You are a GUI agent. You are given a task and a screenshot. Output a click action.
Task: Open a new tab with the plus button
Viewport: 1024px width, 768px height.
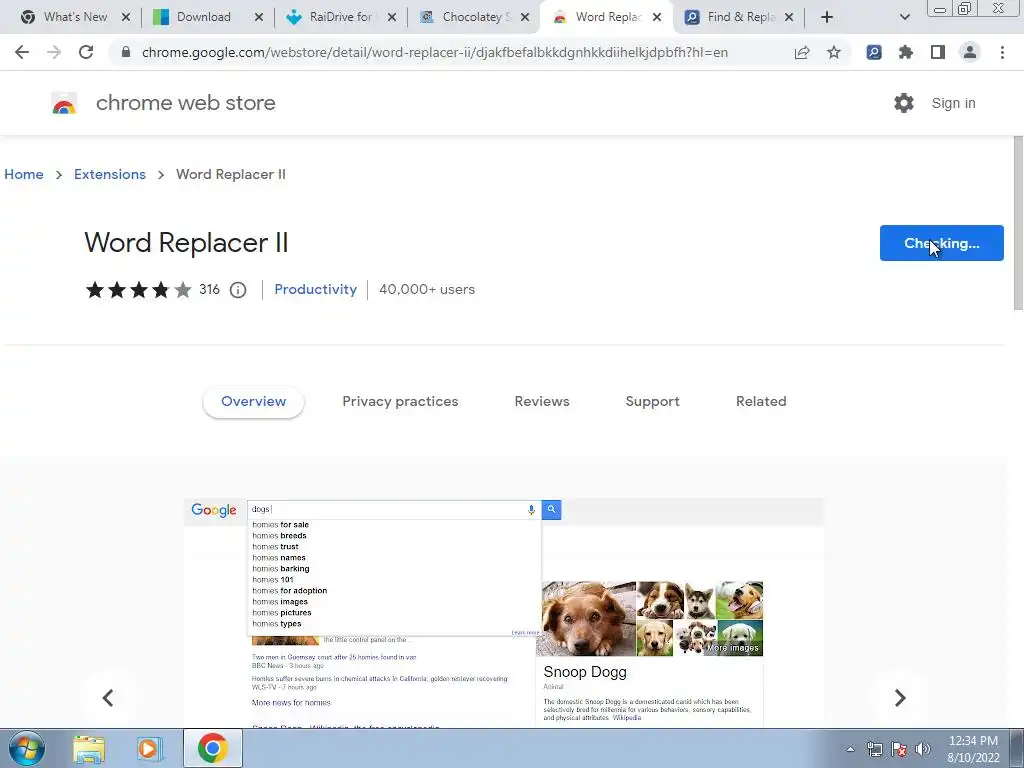(x=827, y=17)
